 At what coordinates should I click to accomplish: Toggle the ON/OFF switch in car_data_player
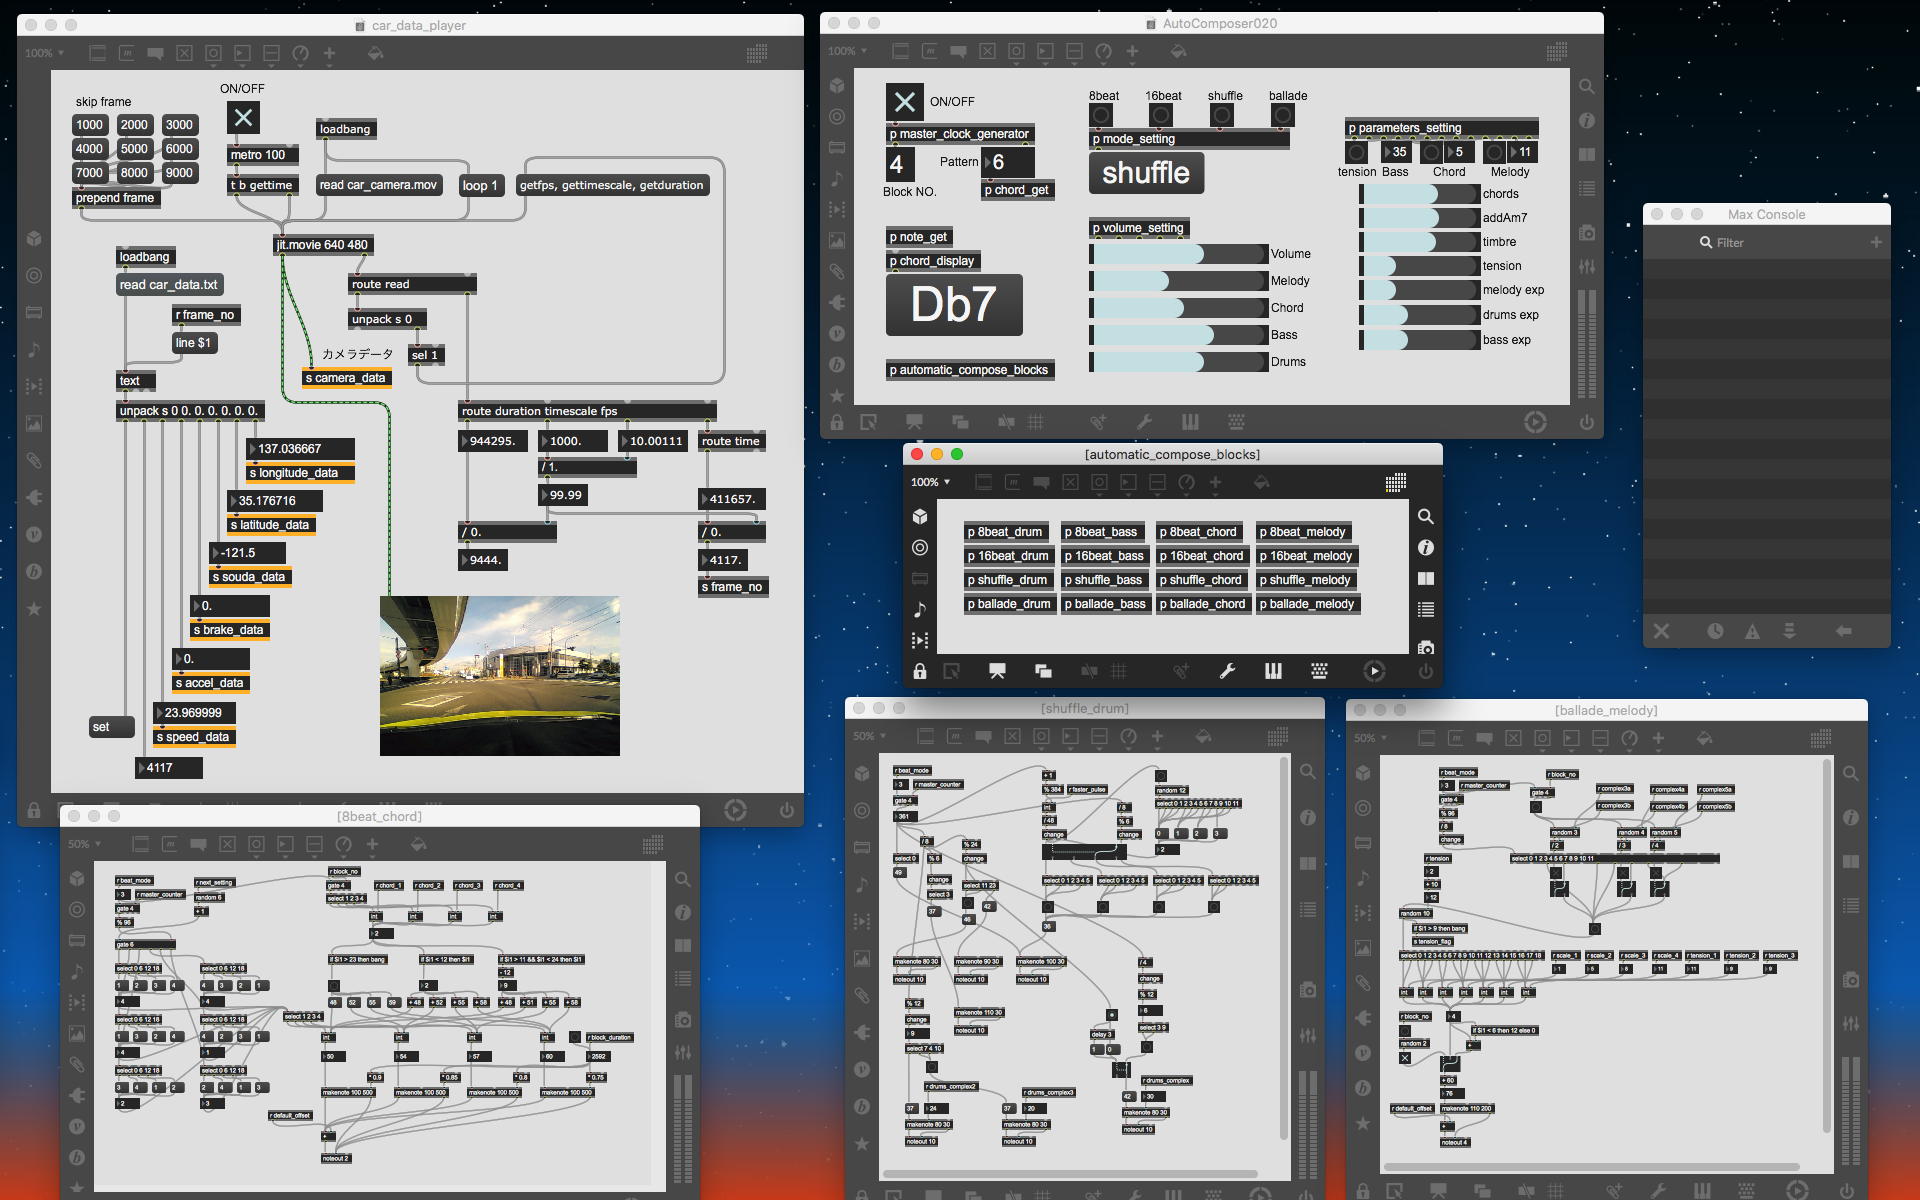coord(243,118)
